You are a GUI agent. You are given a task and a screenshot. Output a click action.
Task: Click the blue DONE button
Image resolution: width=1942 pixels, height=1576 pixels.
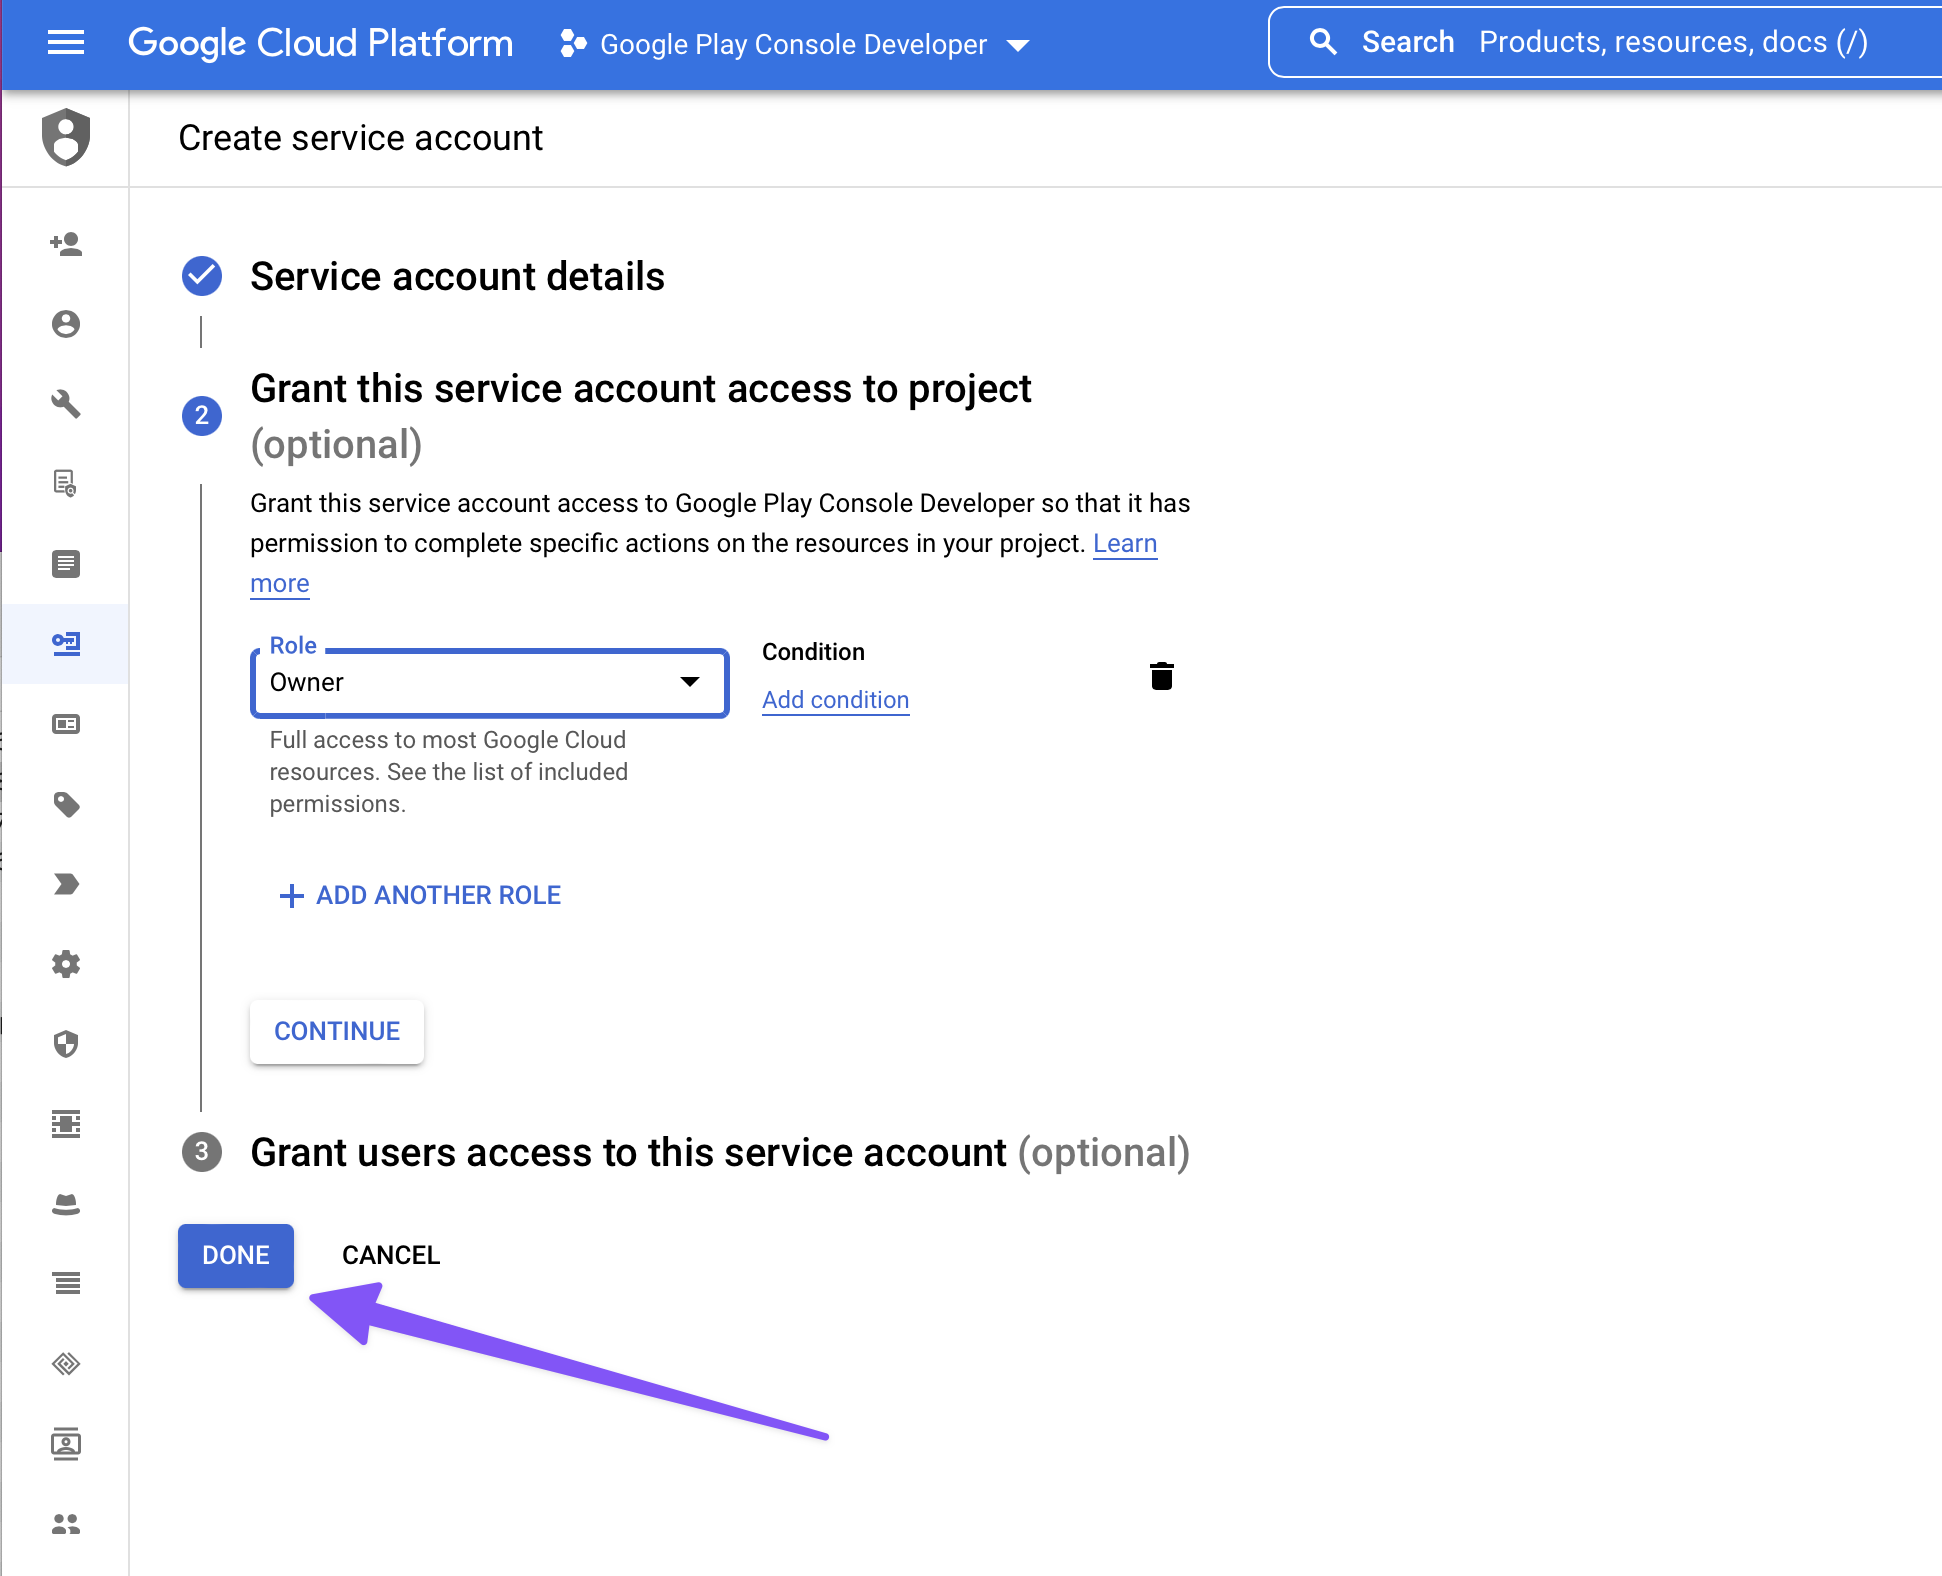pyautogui.click(x=236, y=1255)
